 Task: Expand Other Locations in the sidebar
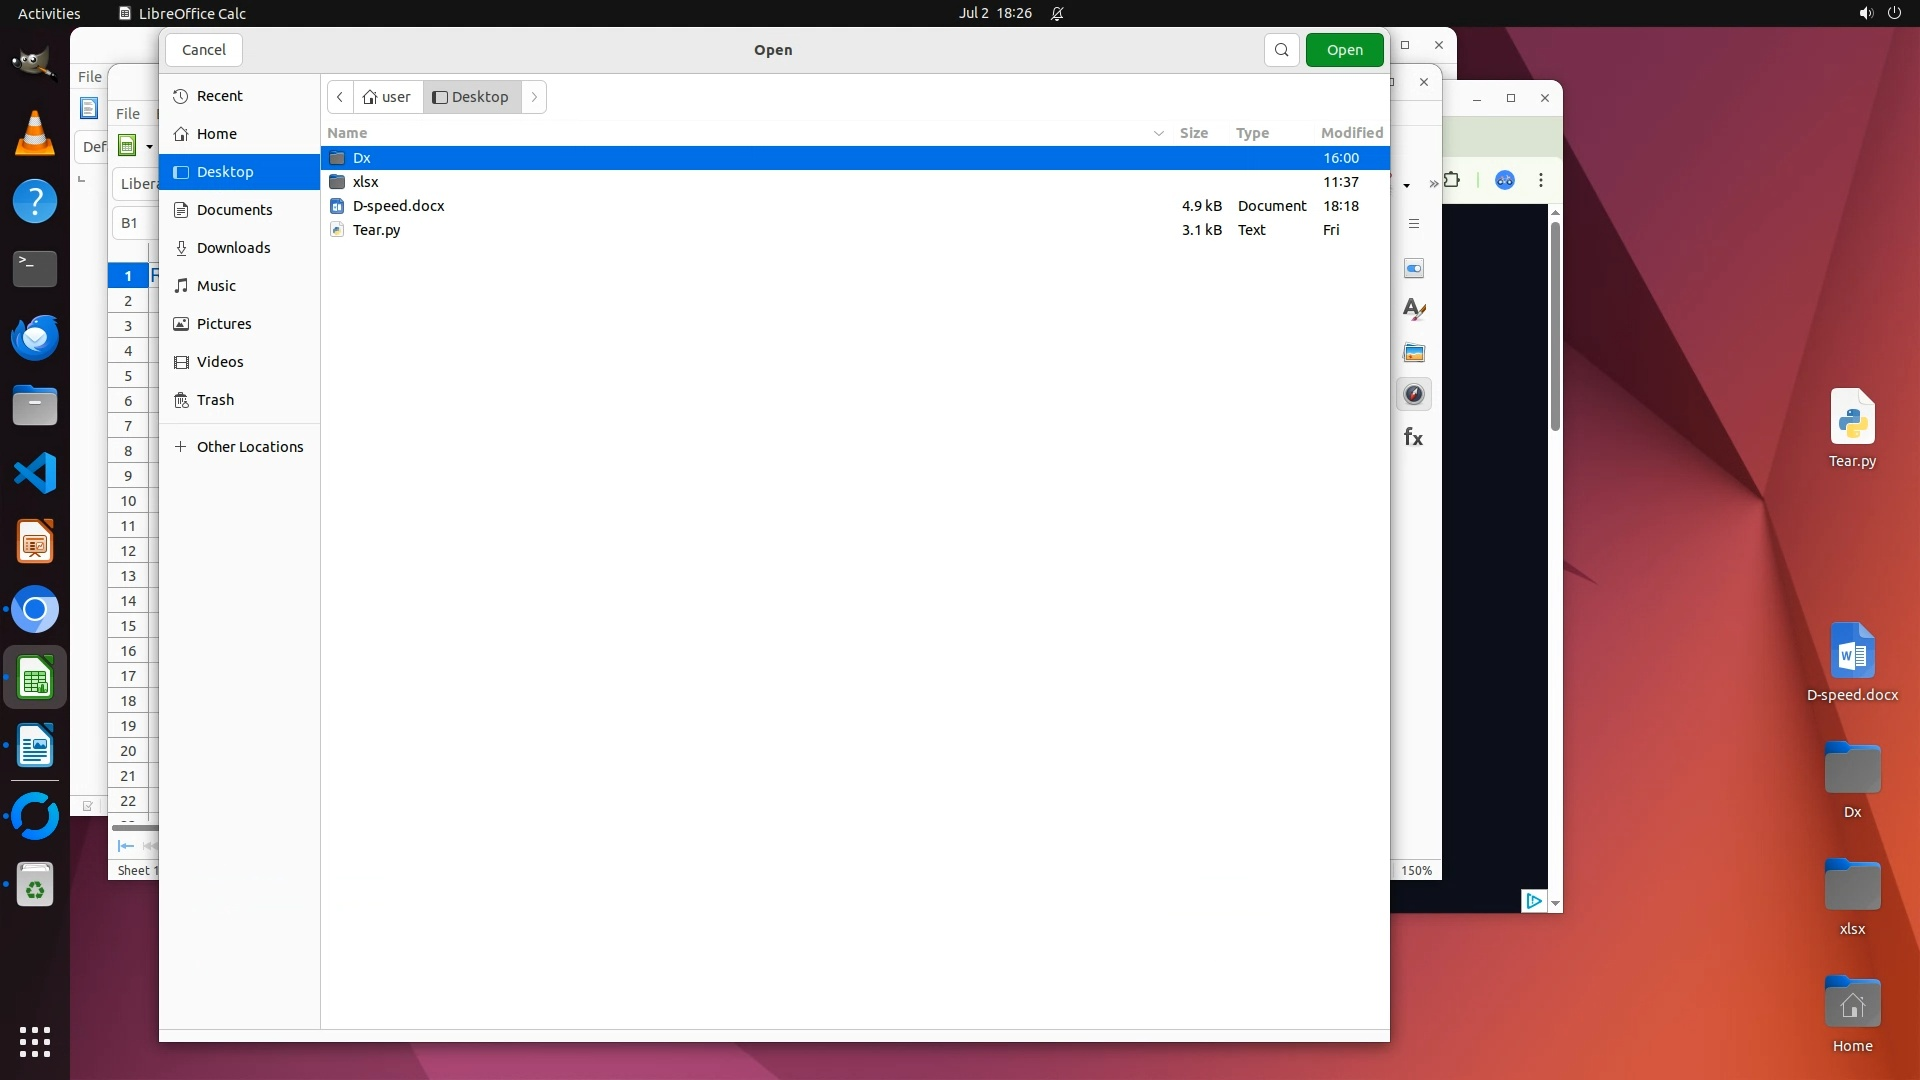(x=249, y=447)
